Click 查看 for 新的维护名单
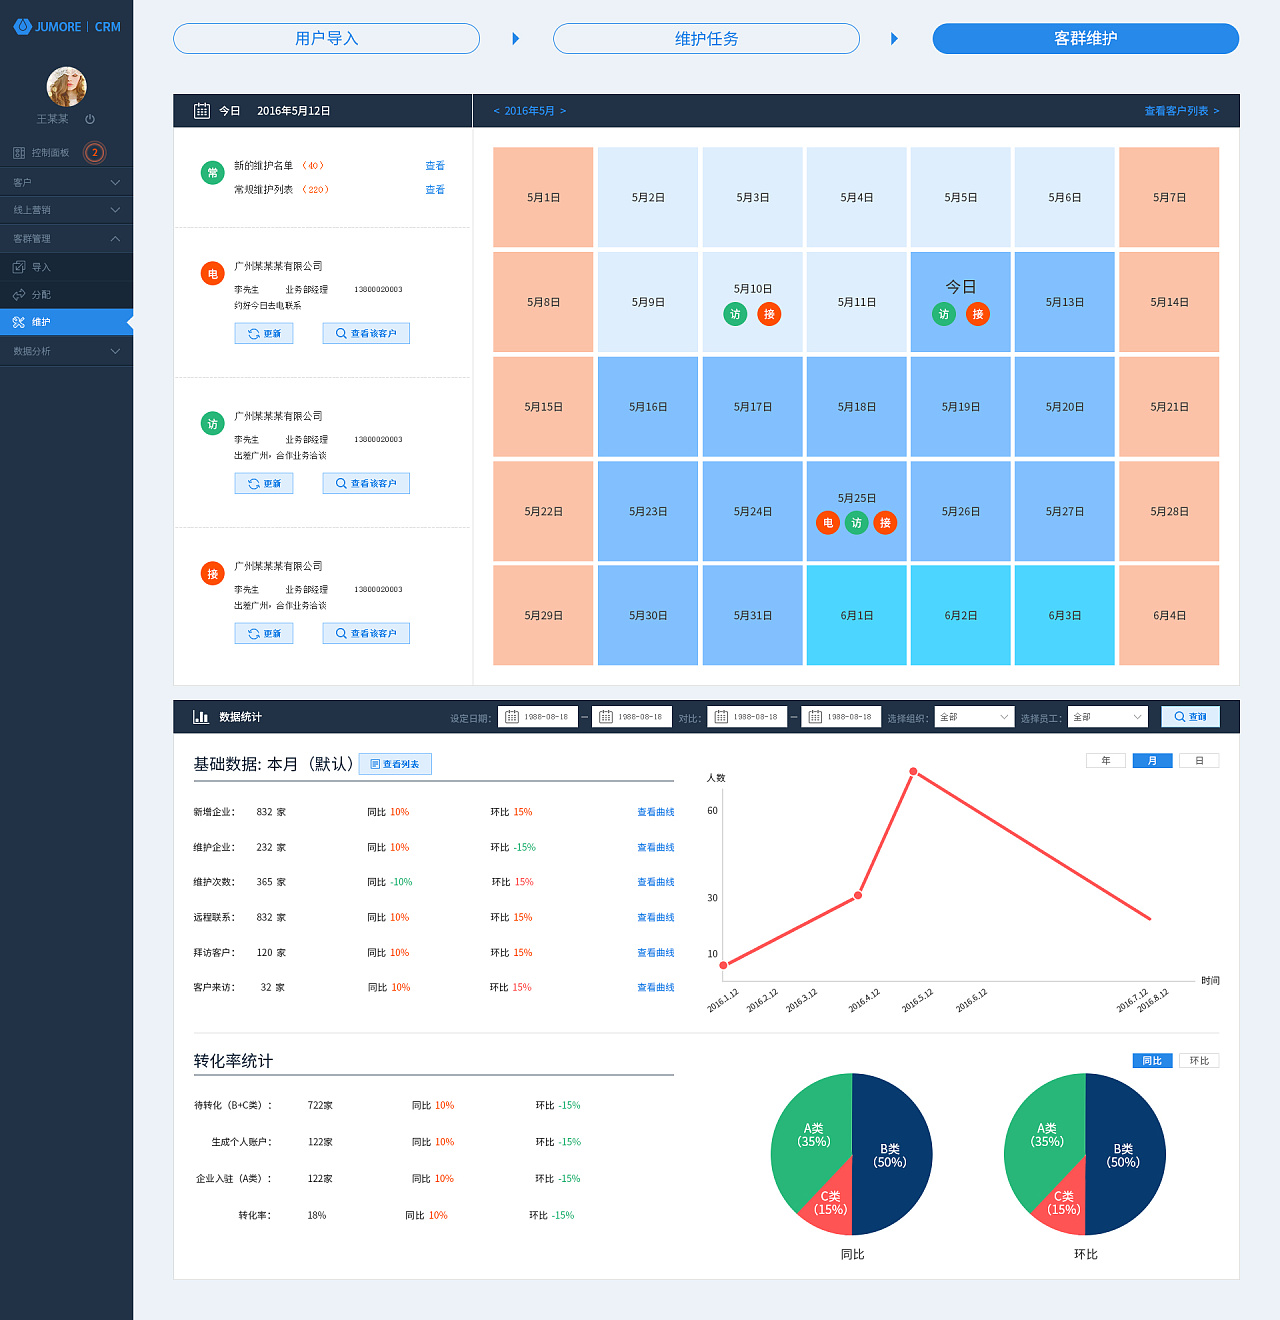This screenshot has height=1320, width=1280. point(435,166)
